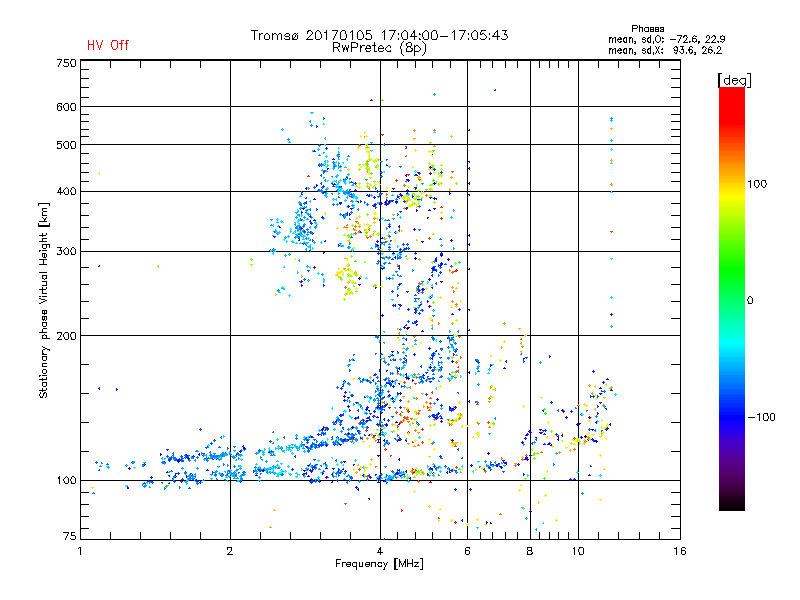800x600 pixels.
Task: Click the 200 height axis label
Action: pyautogui.click(x=66, y=336)
